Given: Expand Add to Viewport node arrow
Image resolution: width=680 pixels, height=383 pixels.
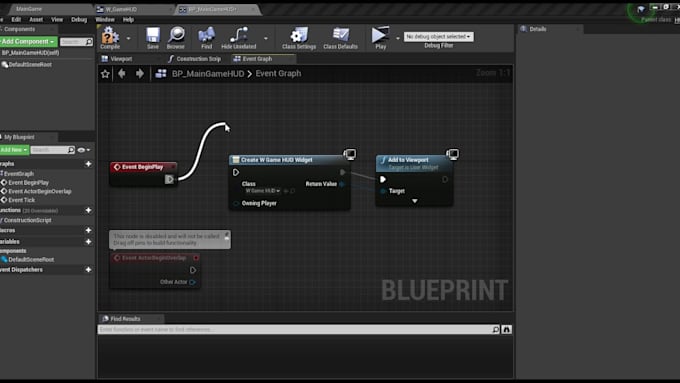Looking at the screenshot, I should 415,201.
